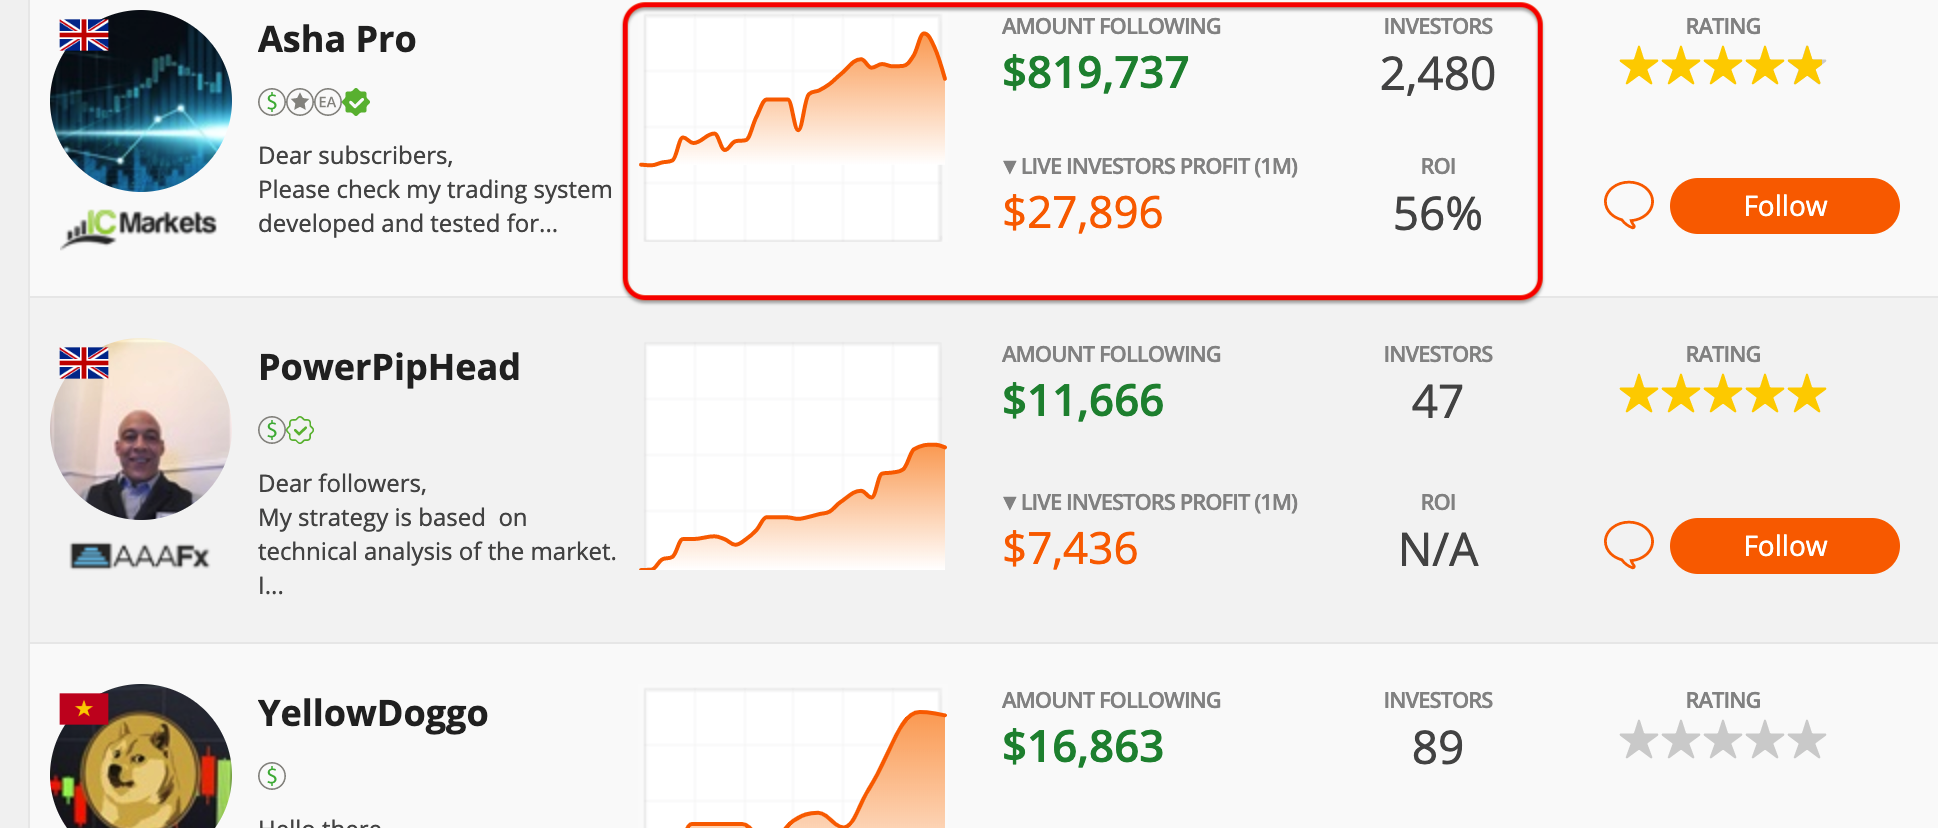This screenshot has height=828, width=1938.
Task: Open Asha Pro's comment bubble icon
Action: click(1628, 205)
